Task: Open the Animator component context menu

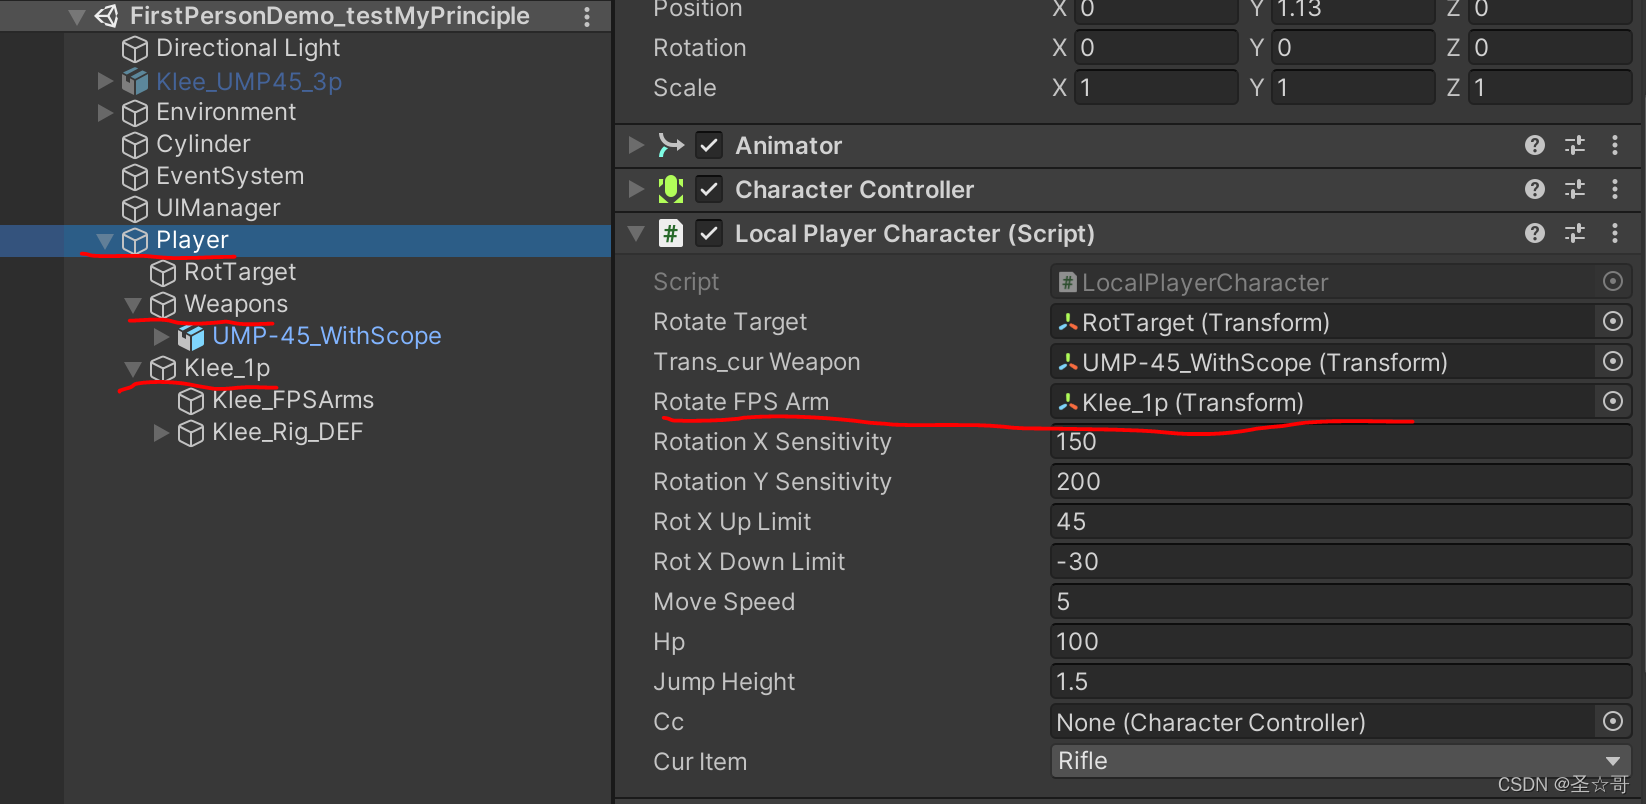Action: [1615, 146]
